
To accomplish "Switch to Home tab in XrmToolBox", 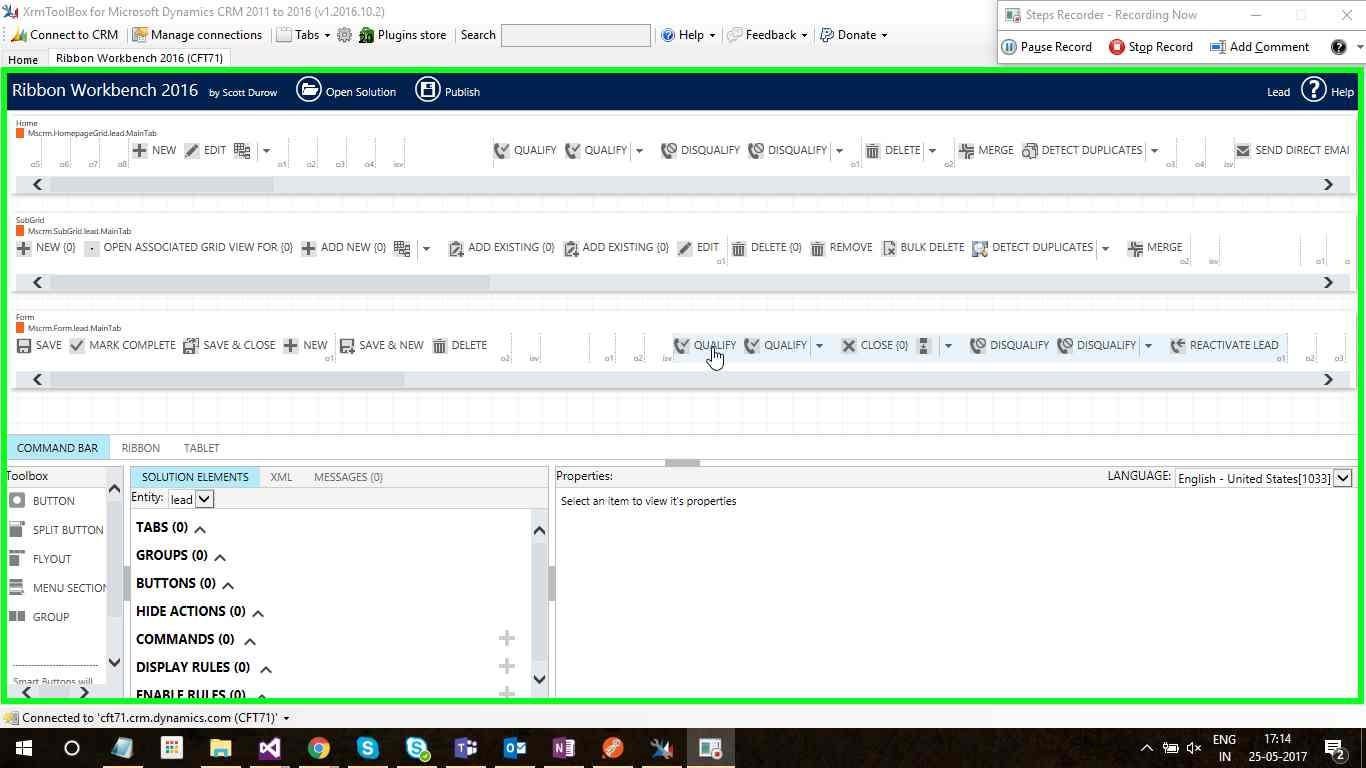I will click(23, 60).
